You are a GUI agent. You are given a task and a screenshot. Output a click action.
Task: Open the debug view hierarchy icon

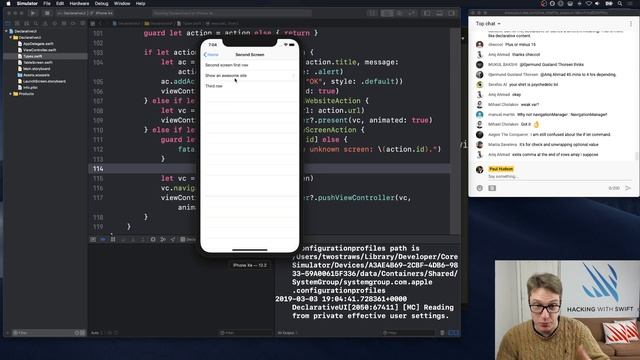(153, 239)
